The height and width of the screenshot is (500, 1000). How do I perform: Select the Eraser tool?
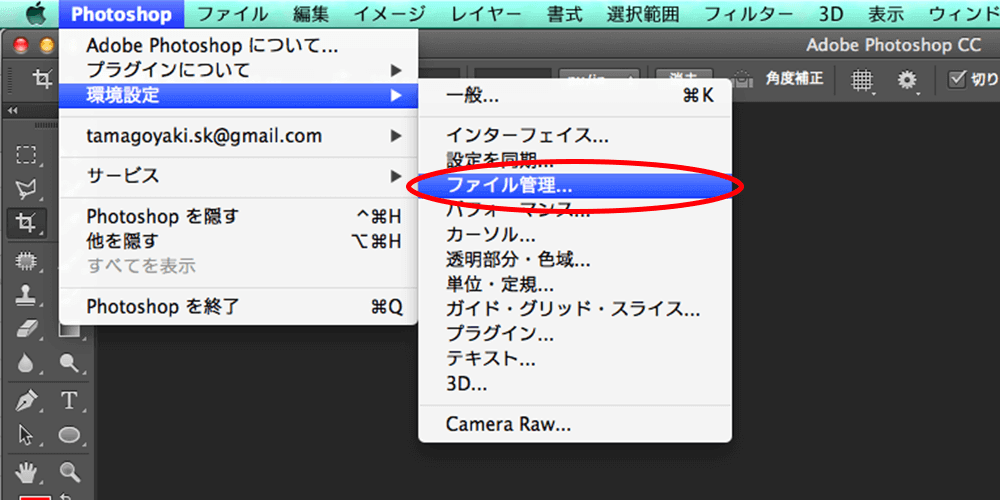[26, 329]
